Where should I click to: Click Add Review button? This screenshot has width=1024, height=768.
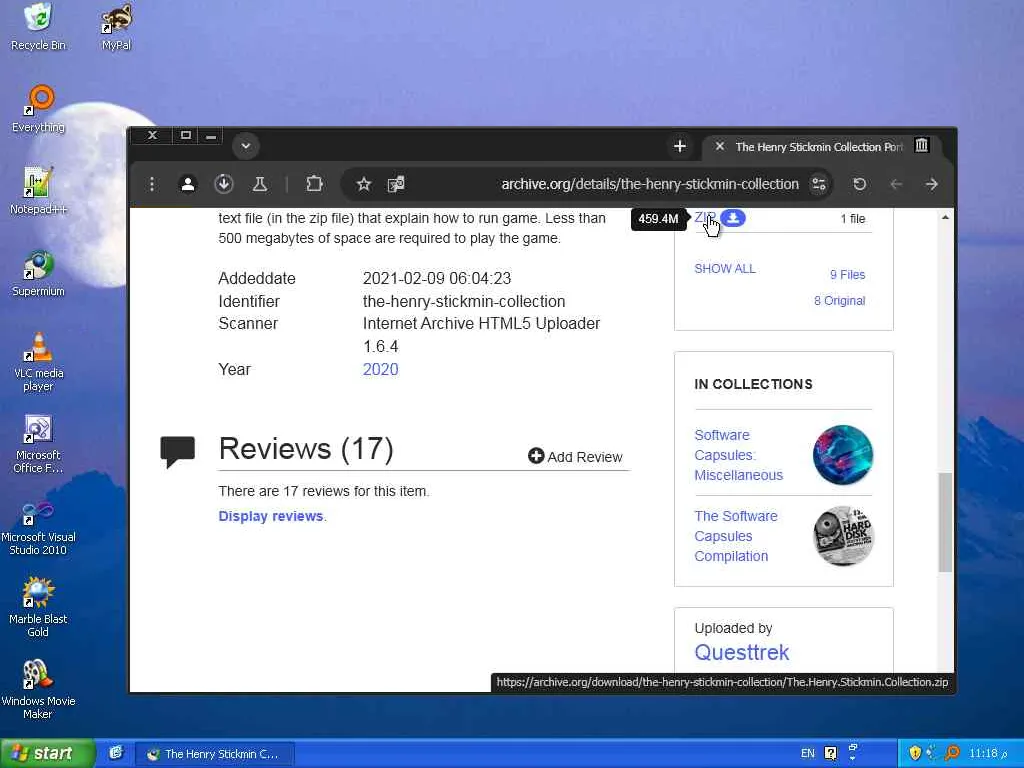[x=575, y=456]
